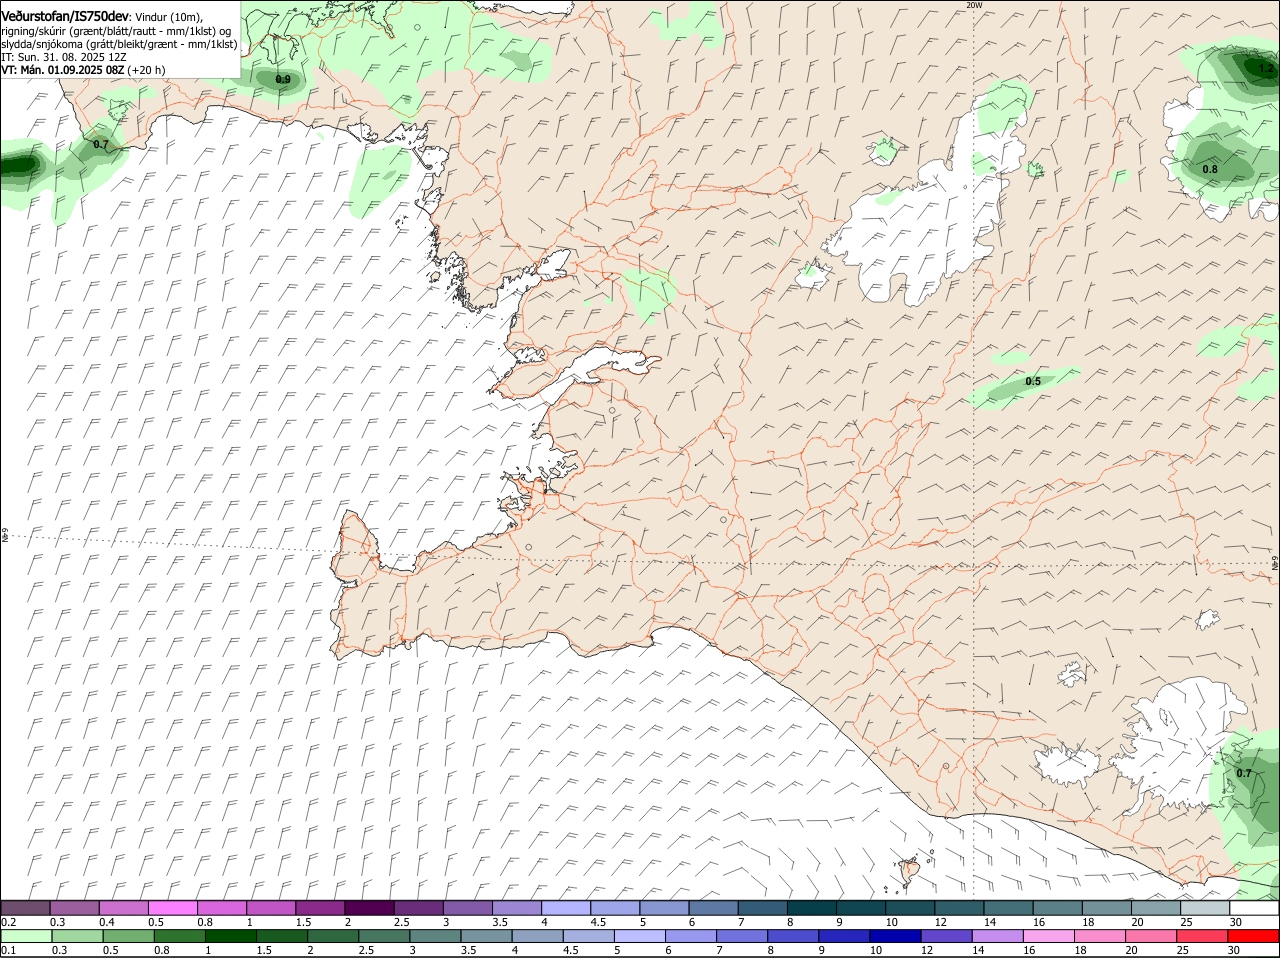Click the 0.7 value beside the southeast glacier
Viewport: 1280px width, 958px height.
[1244, 773]
